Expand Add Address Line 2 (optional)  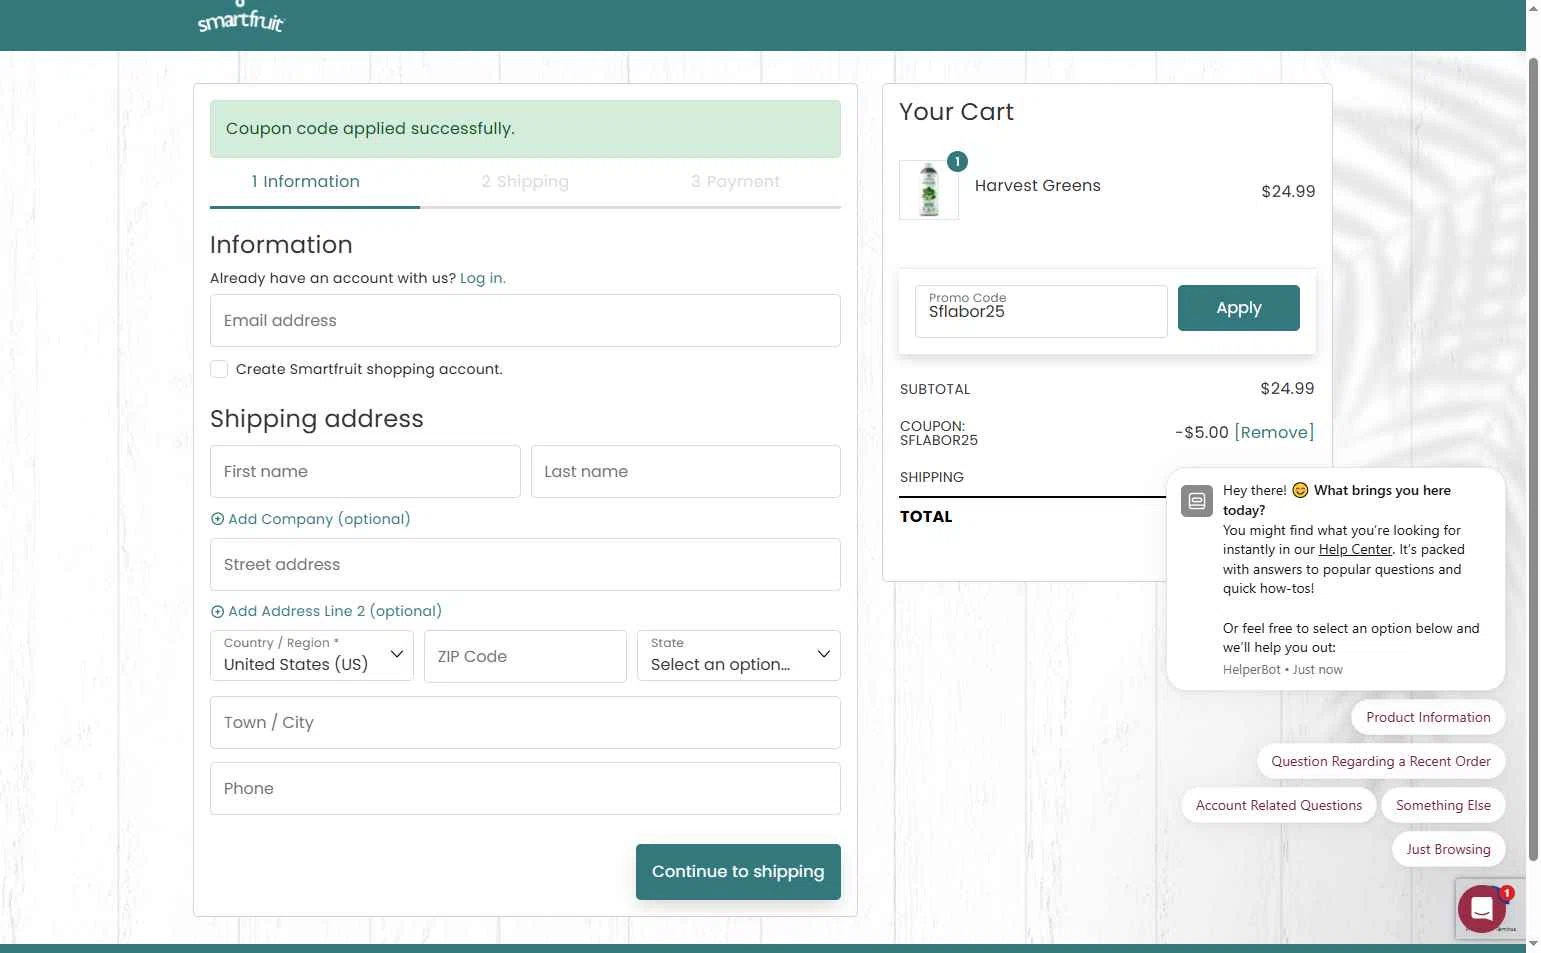(x=326, y=611)
